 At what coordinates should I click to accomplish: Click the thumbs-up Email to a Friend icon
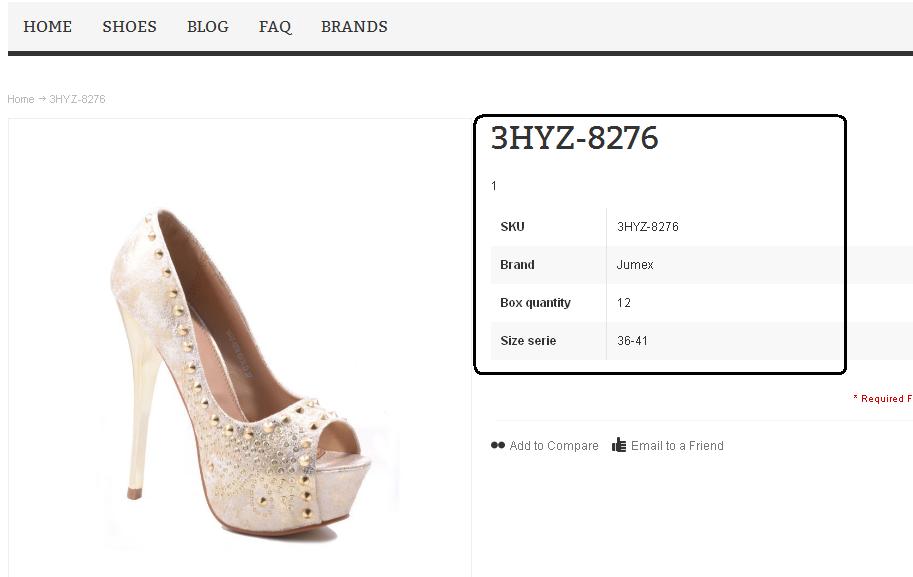pyautogui.click(x=620, y=445)
